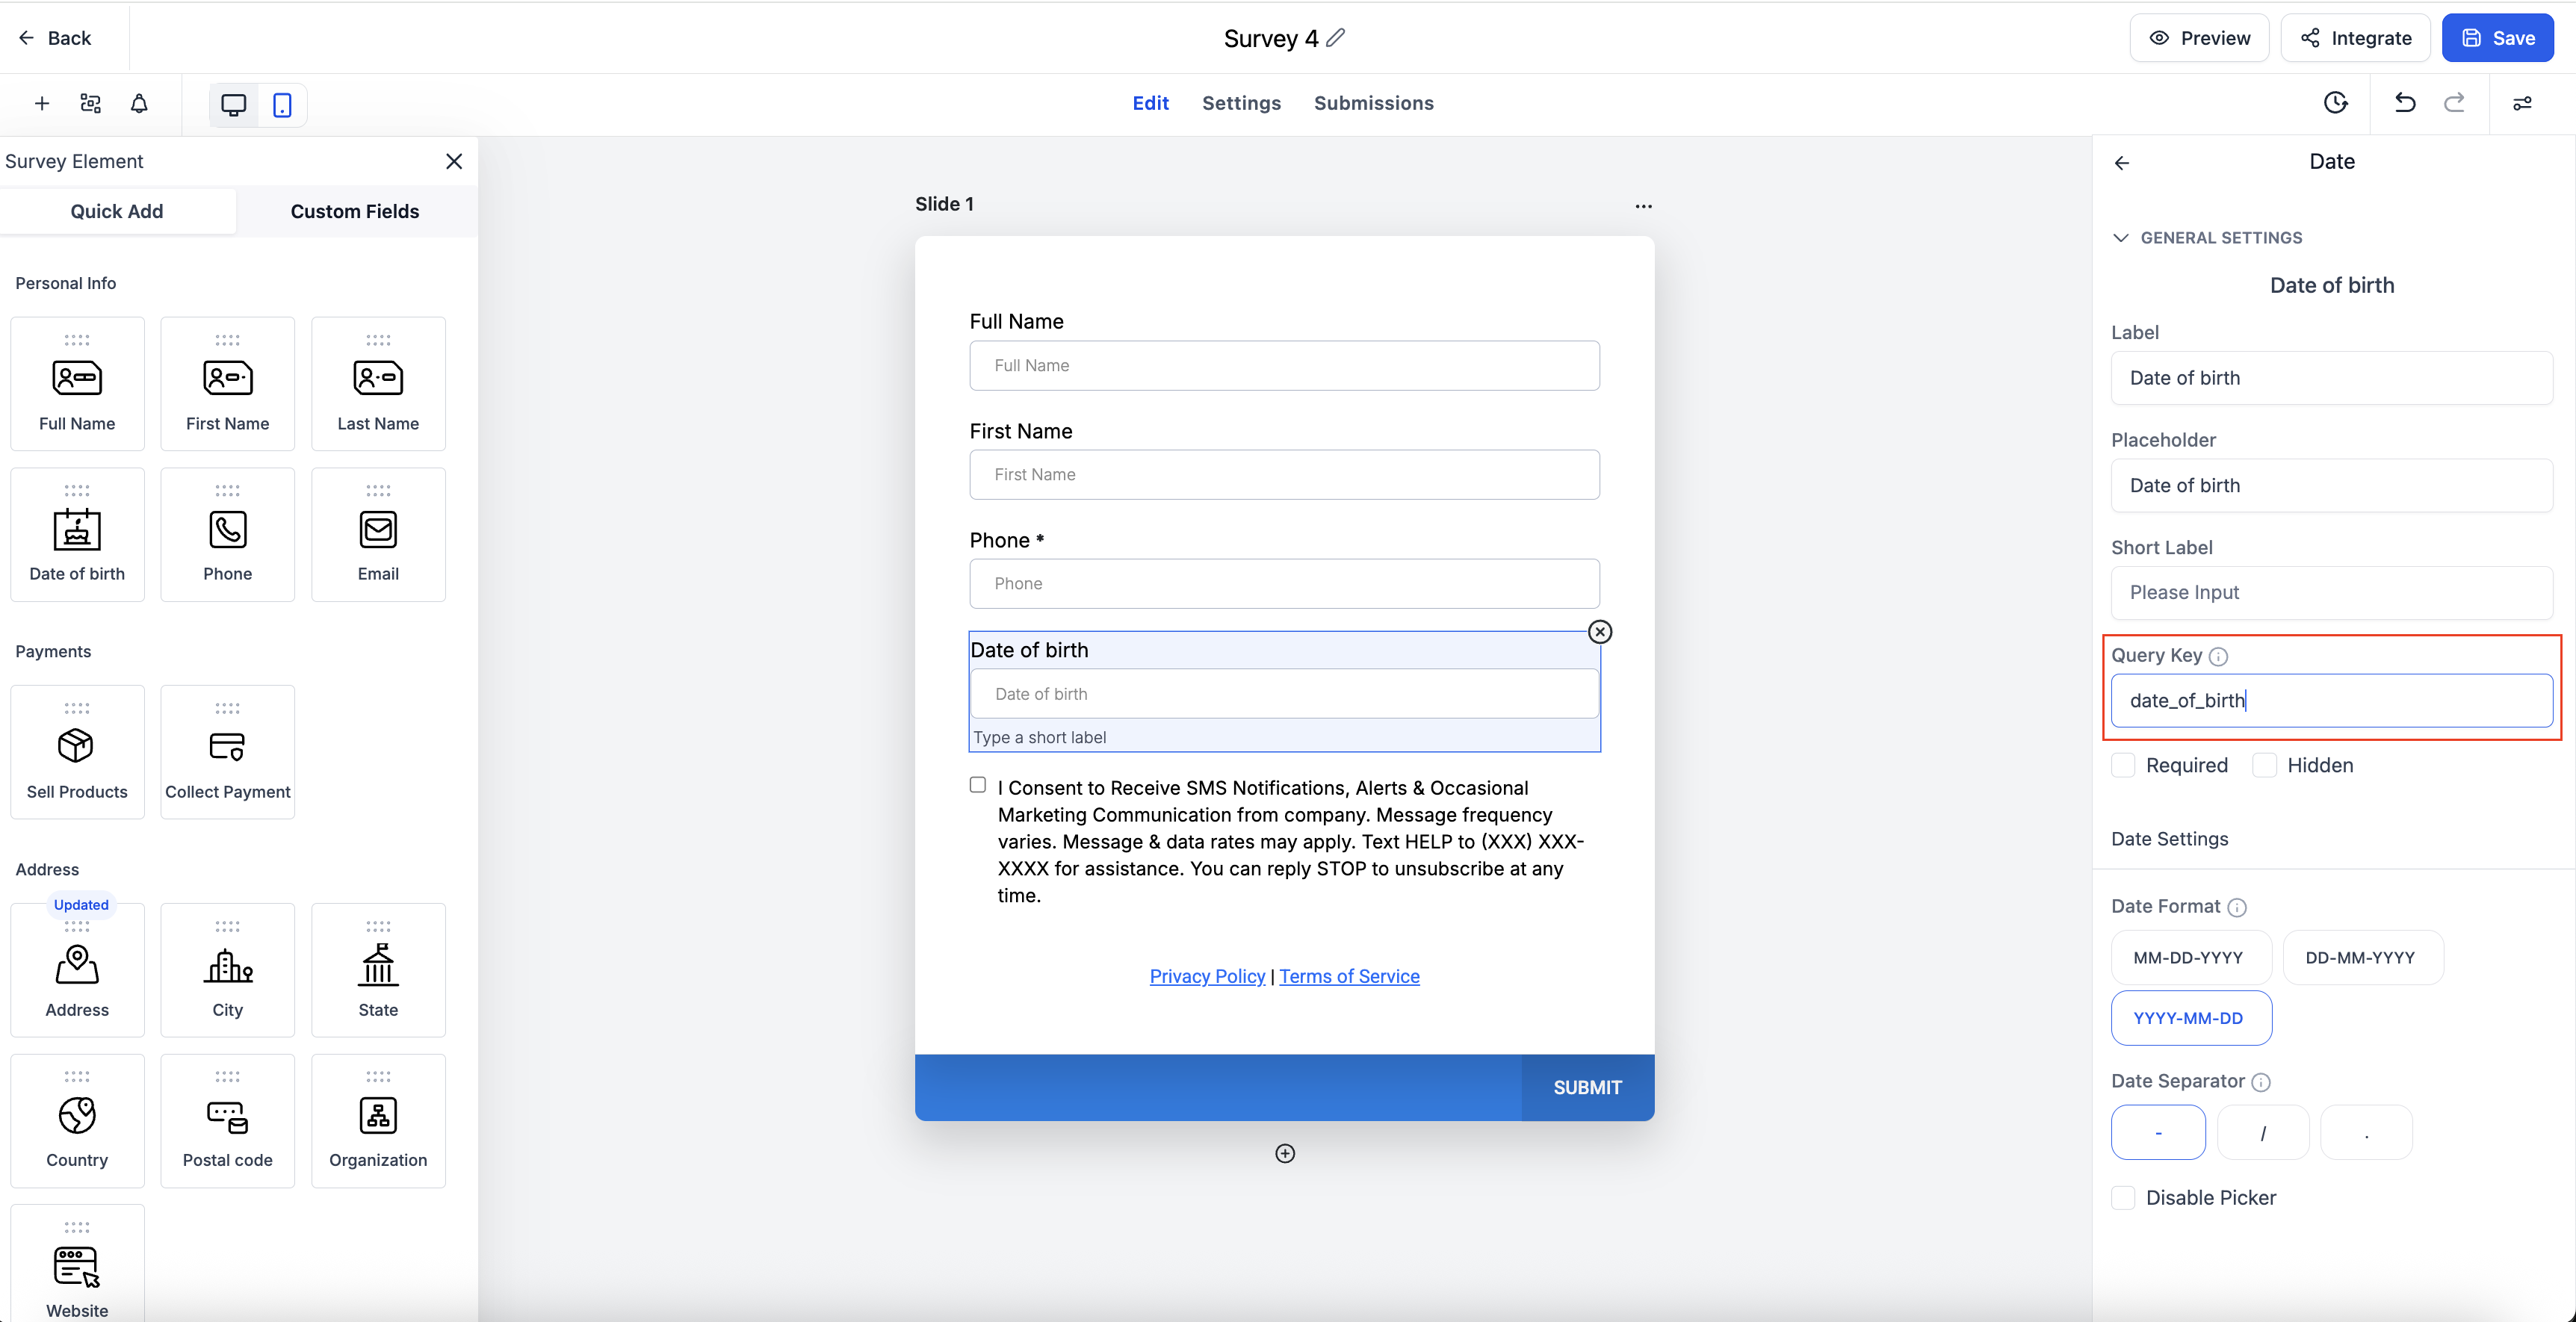Enable the Required checkbox
The image size is (2576, 1322).
tap(2123, 766)
